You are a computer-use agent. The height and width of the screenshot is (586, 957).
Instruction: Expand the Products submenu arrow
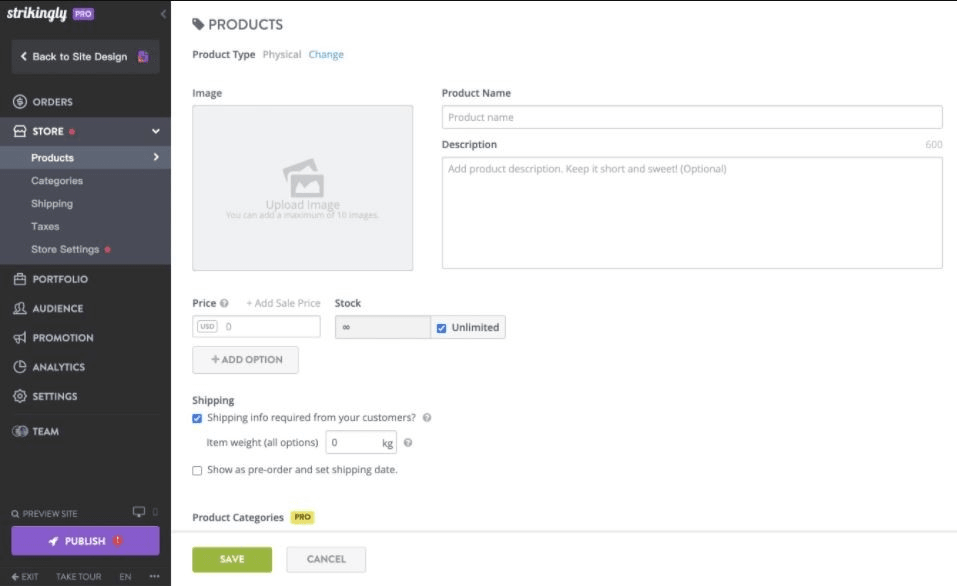[155, 157]
